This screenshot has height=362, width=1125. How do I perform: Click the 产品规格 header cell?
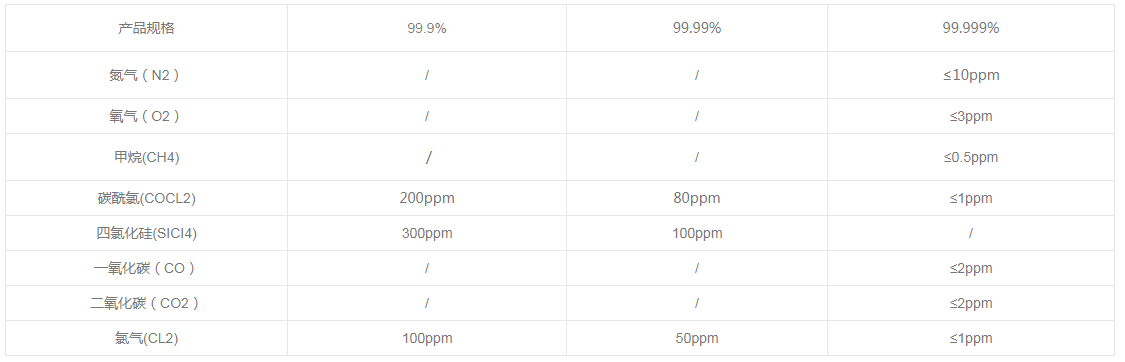click(146, 28)
